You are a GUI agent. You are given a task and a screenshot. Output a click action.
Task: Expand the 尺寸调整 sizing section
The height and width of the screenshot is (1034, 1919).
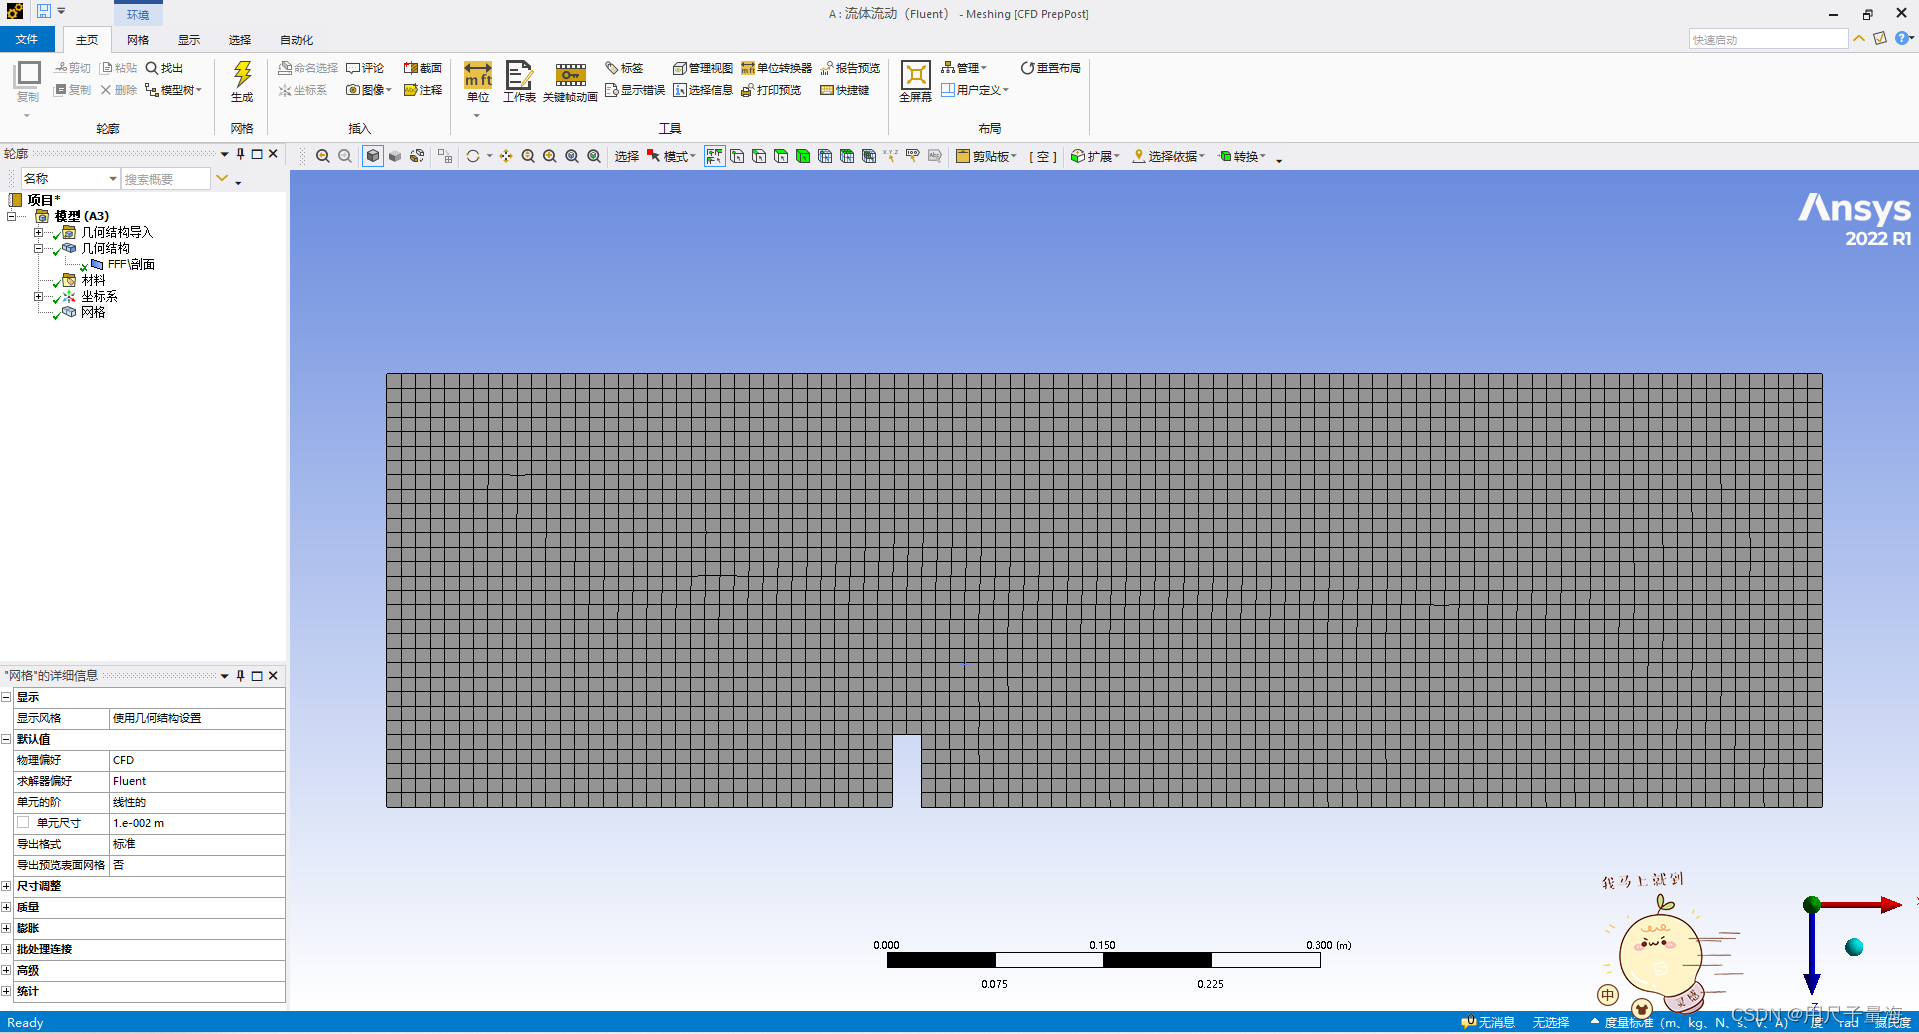6,886
